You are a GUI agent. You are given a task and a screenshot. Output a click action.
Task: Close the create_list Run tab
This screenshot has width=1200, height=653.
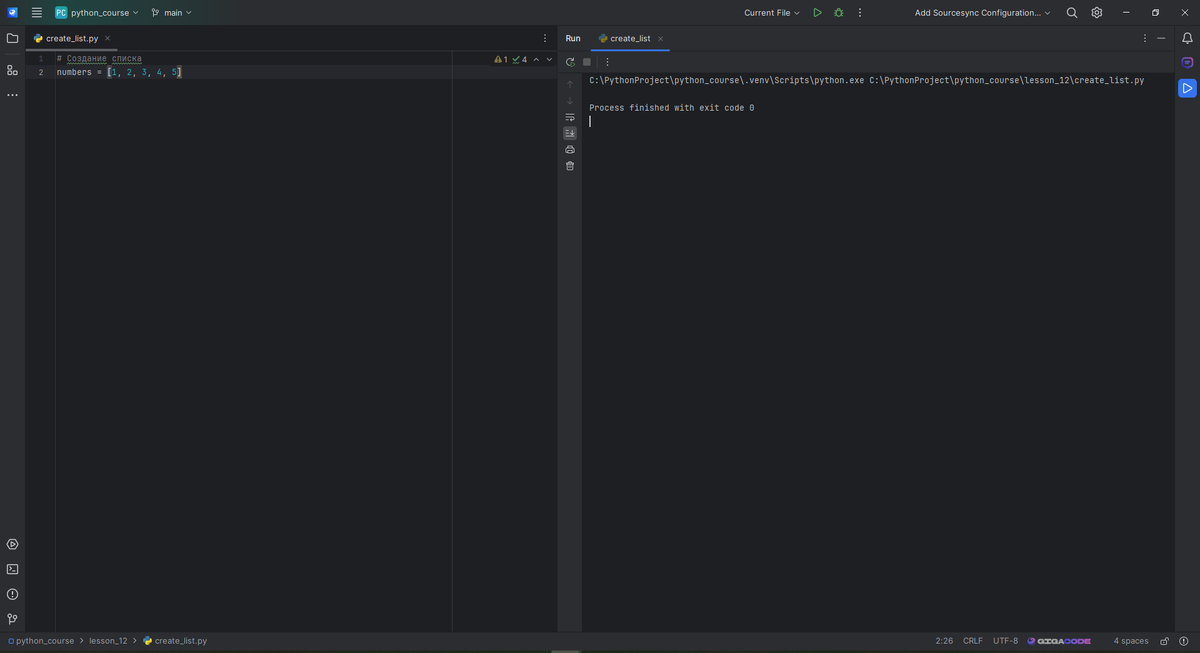(x=660, y=38)
